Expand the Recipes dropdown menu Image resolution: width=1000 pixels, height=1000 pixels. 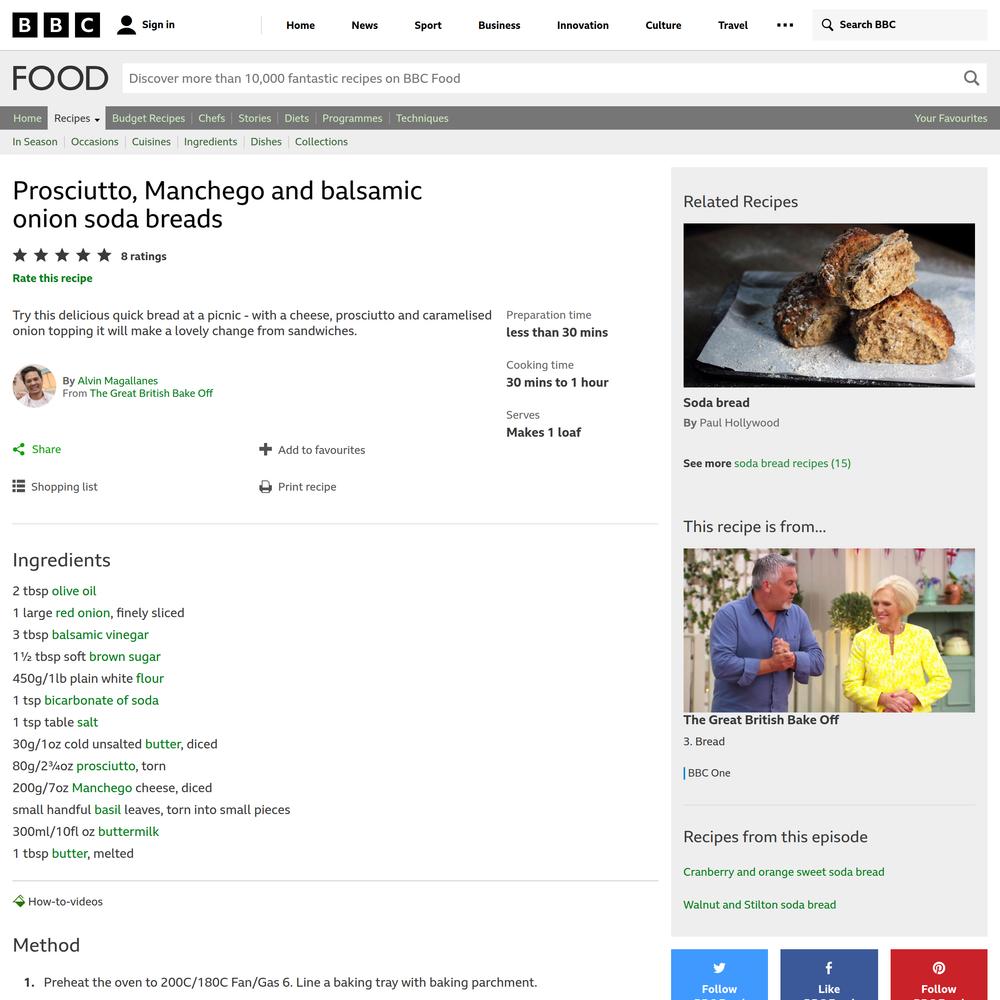pyautogui.click(x=77, y=118)
